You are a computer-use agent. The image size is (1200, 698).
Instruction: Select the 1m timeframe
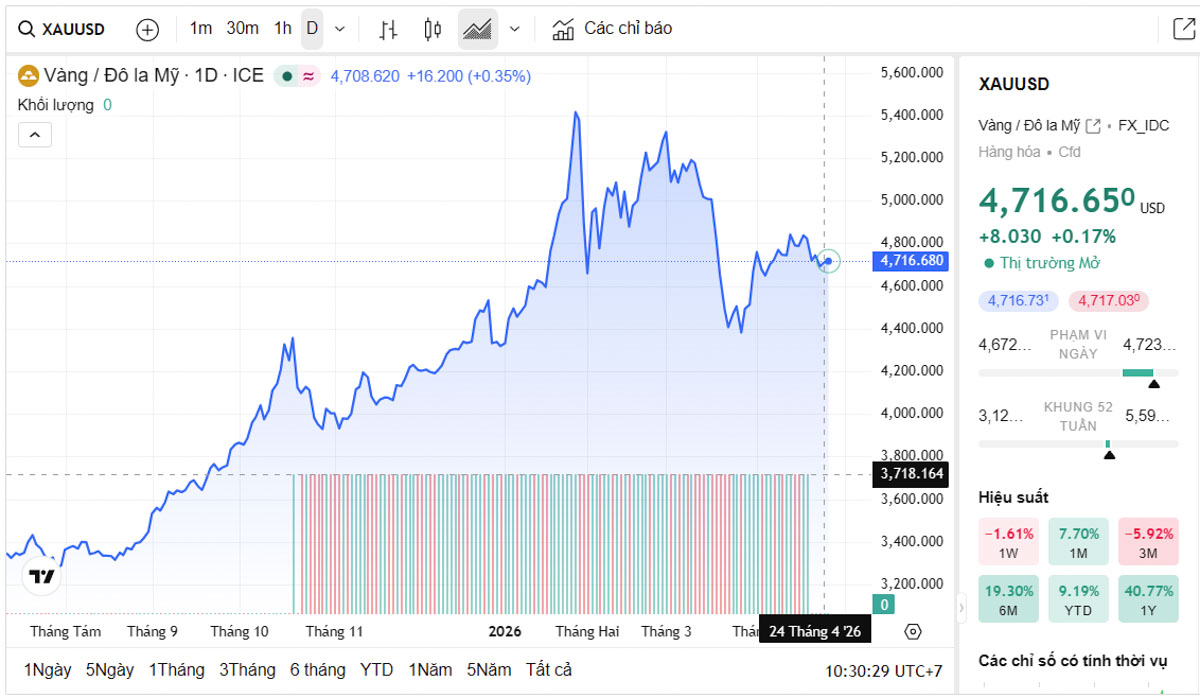(x=201, y=29)
